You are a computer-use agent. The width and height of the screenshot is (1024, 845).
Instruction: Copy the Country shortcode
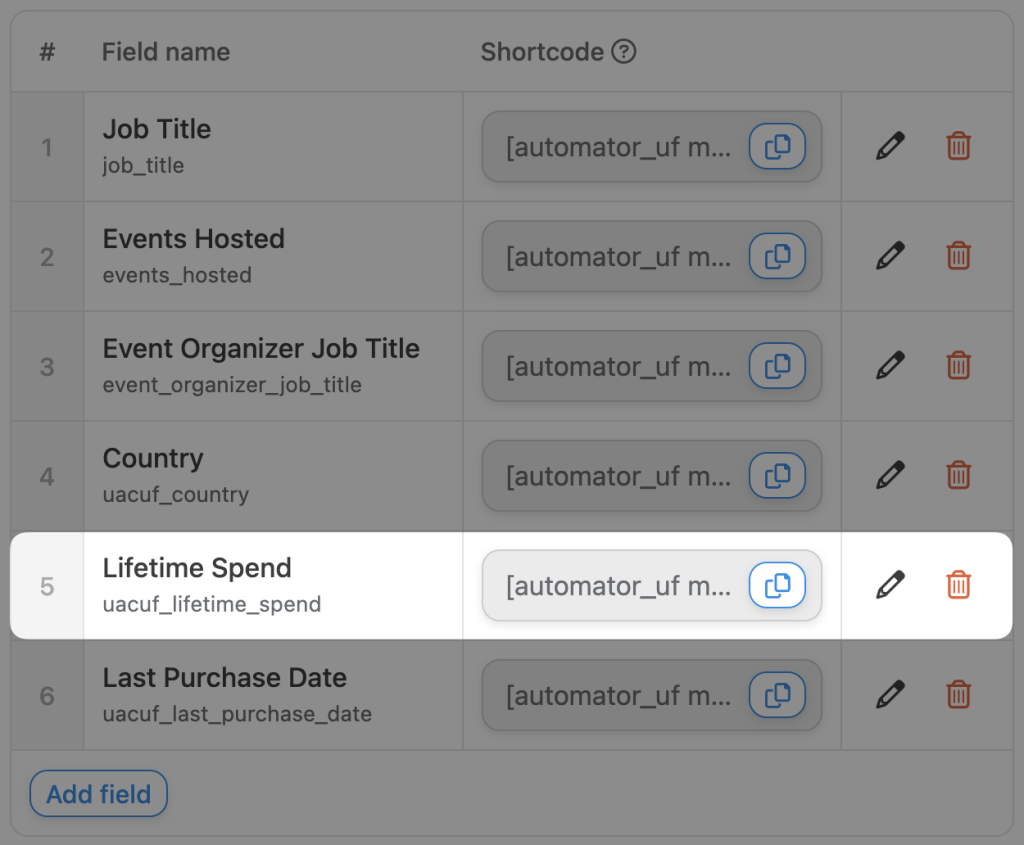coord(778,475)
